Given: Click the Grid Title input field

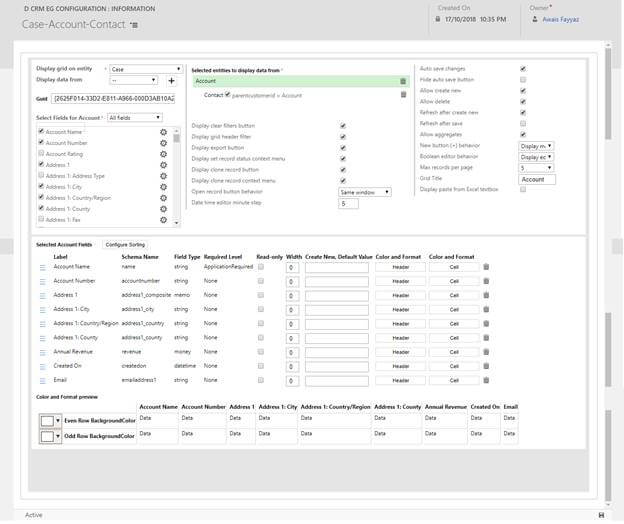Looking at the screenshot, I should coord(537,179).
